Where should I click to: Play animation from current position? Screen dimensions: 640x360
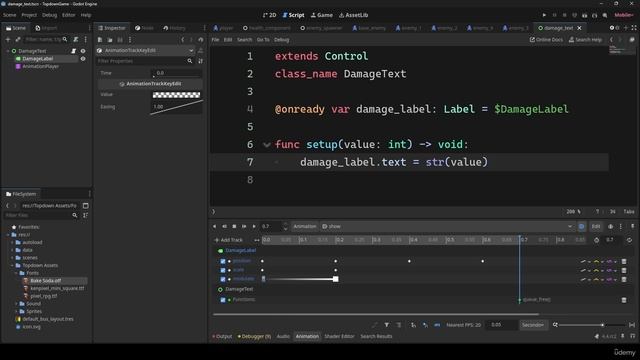coord(254,226)
